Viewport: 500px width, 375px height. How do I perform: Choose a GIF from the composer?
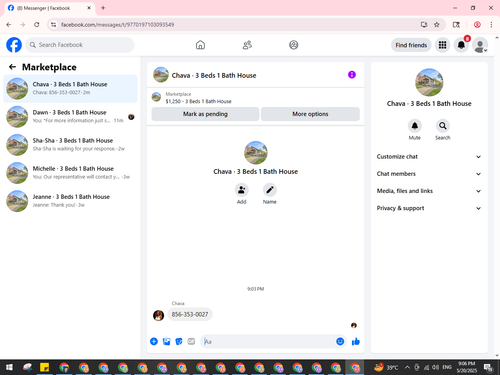point(191,341)
